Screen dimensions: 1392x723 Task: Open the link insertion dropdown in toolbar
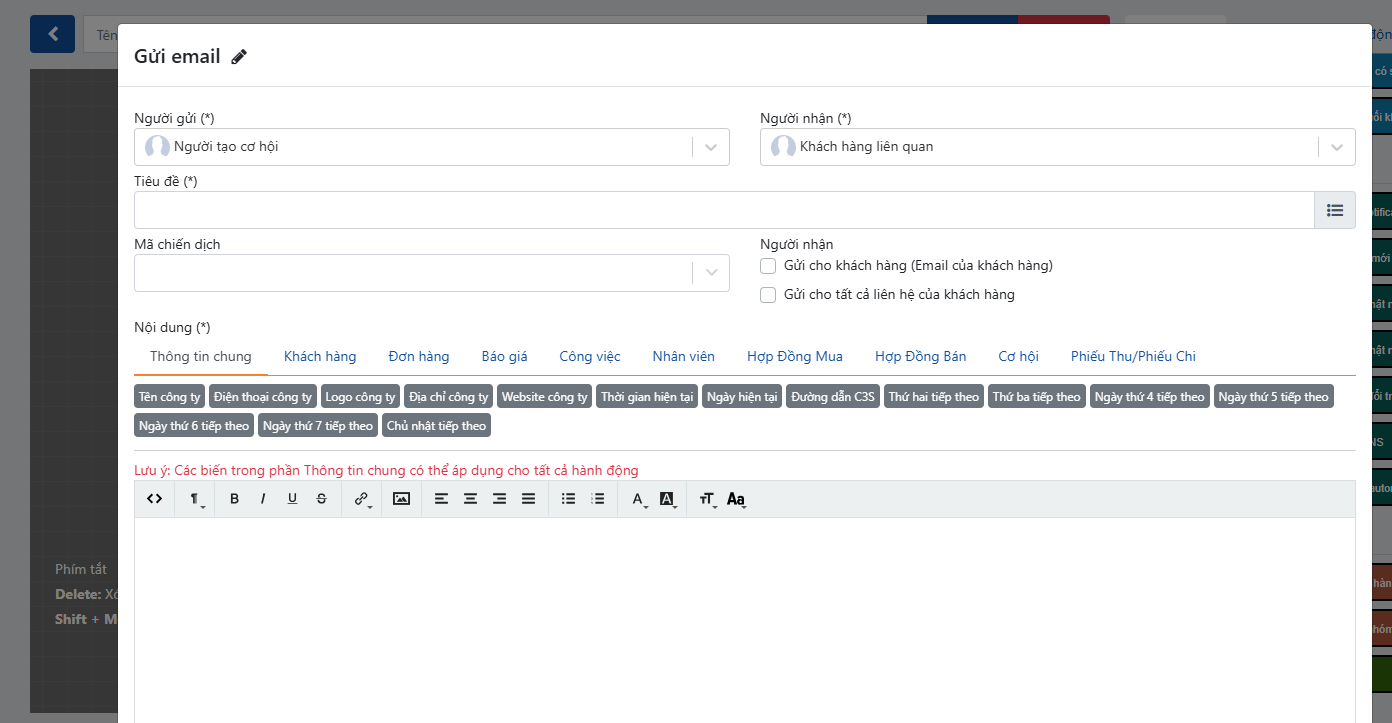pos(362,498)
